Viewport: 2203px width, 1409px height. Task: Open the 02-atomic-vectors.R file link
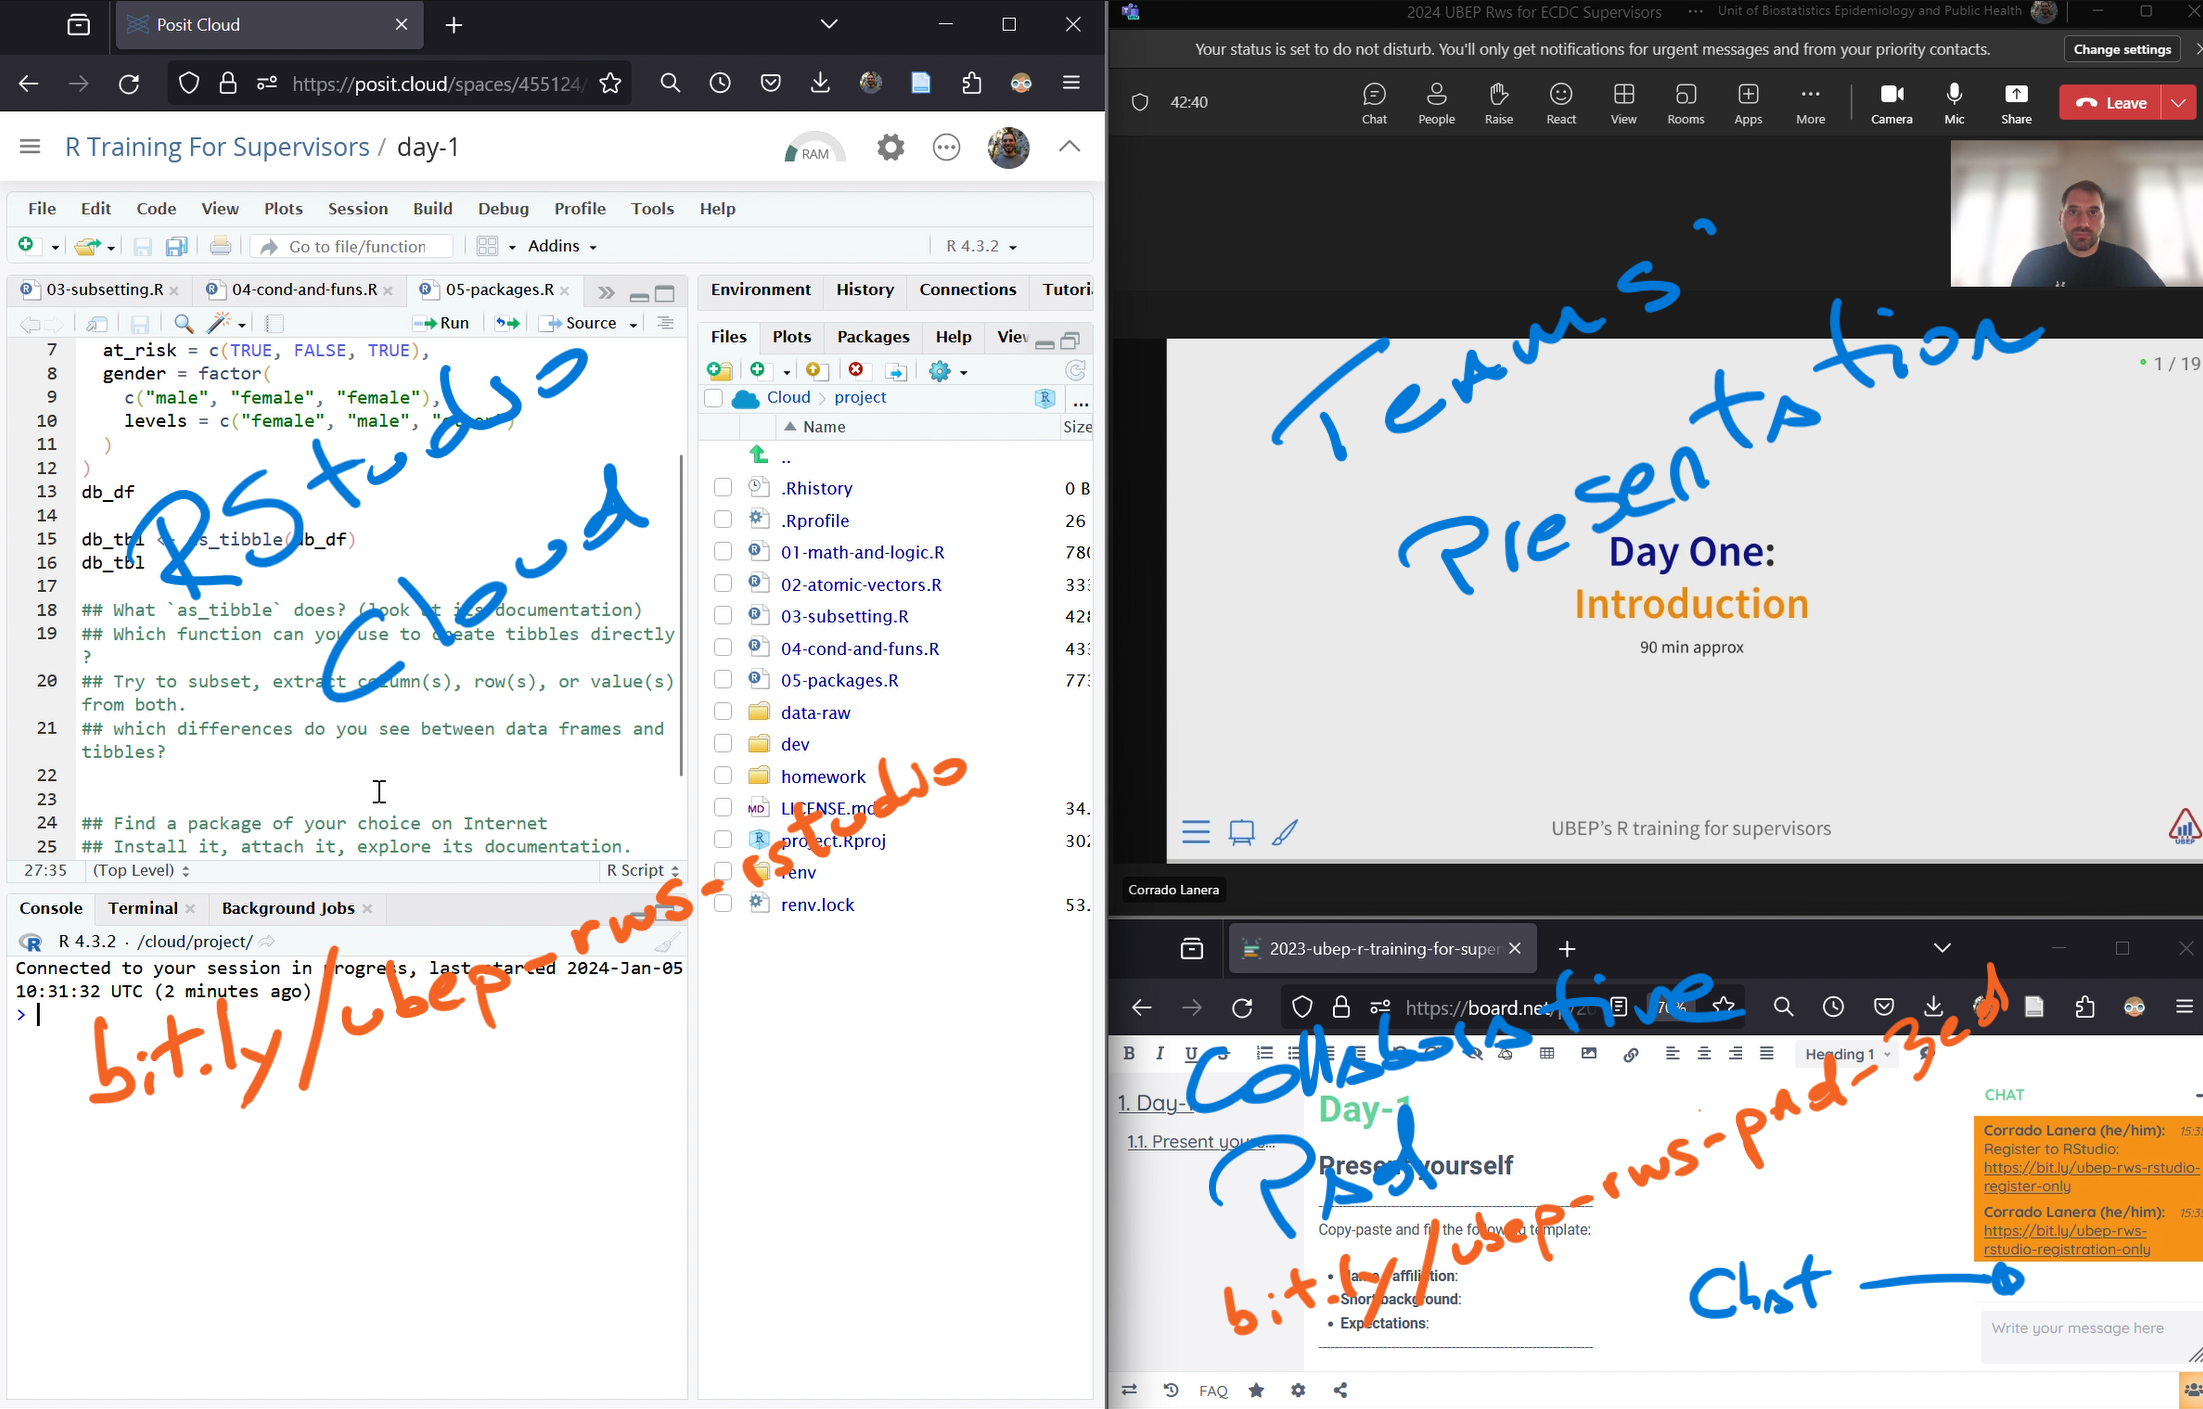click(x=861, y=584)
